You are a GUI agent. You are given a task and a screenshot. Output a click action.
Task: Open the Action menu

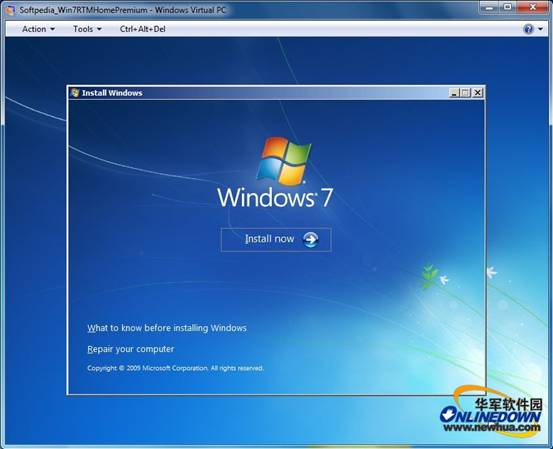tap(38, 29)
